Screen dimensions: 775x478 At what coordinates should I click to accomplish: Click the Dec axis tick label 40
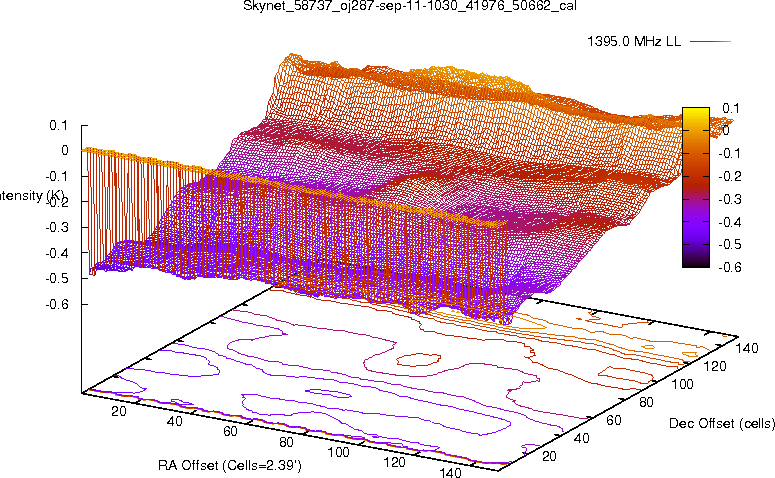coord(581,438)
